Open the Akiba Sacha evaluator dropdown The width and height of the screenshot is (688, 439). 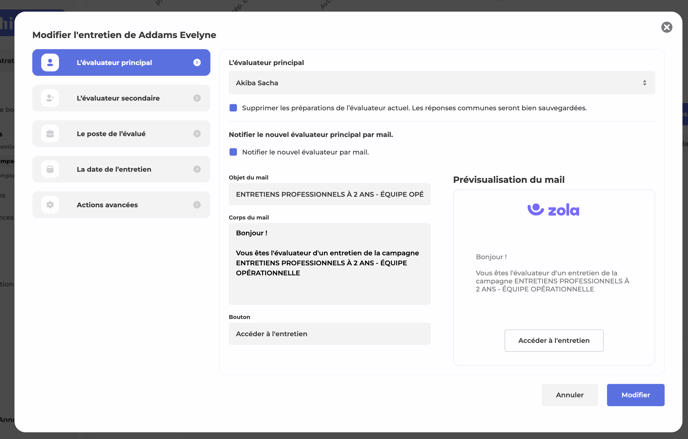441,83
